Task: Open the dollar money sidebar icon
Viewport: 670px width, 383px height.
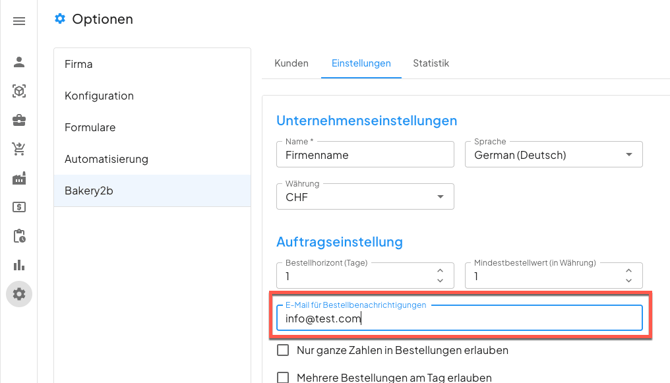Action: tap(19, 207)
